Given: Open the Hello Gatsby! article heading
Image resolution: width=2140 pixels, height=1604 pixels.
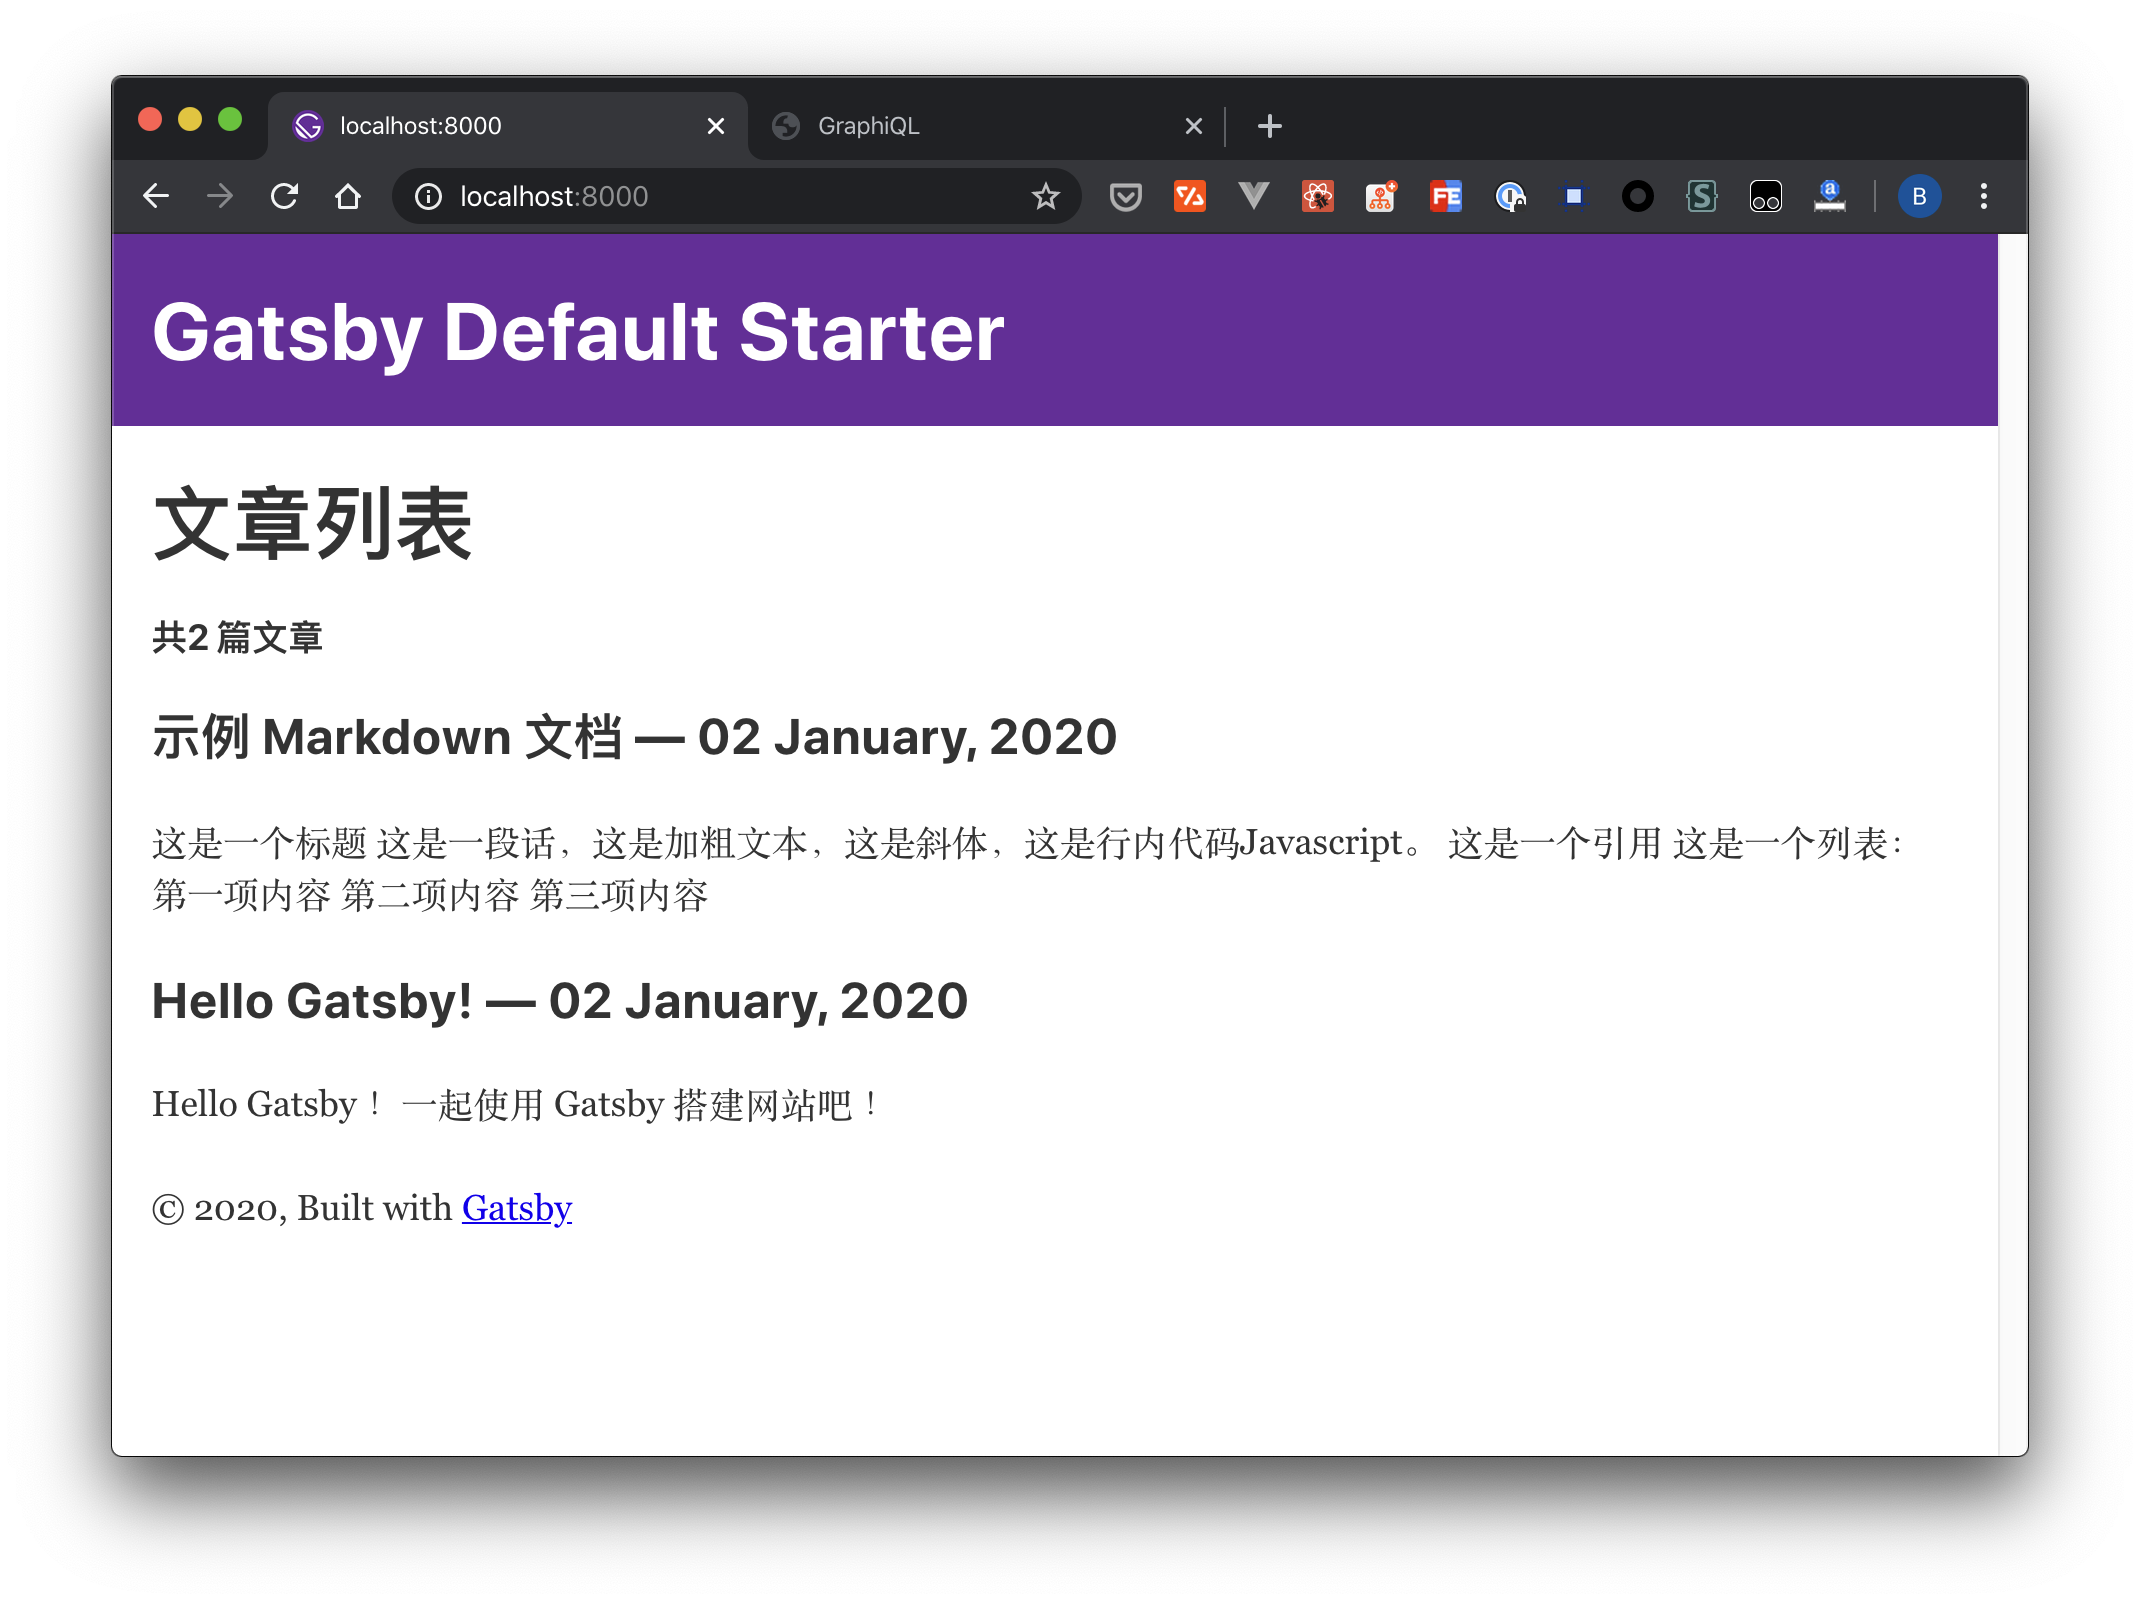Looking at the screenshot, I should click(560, 1001).
